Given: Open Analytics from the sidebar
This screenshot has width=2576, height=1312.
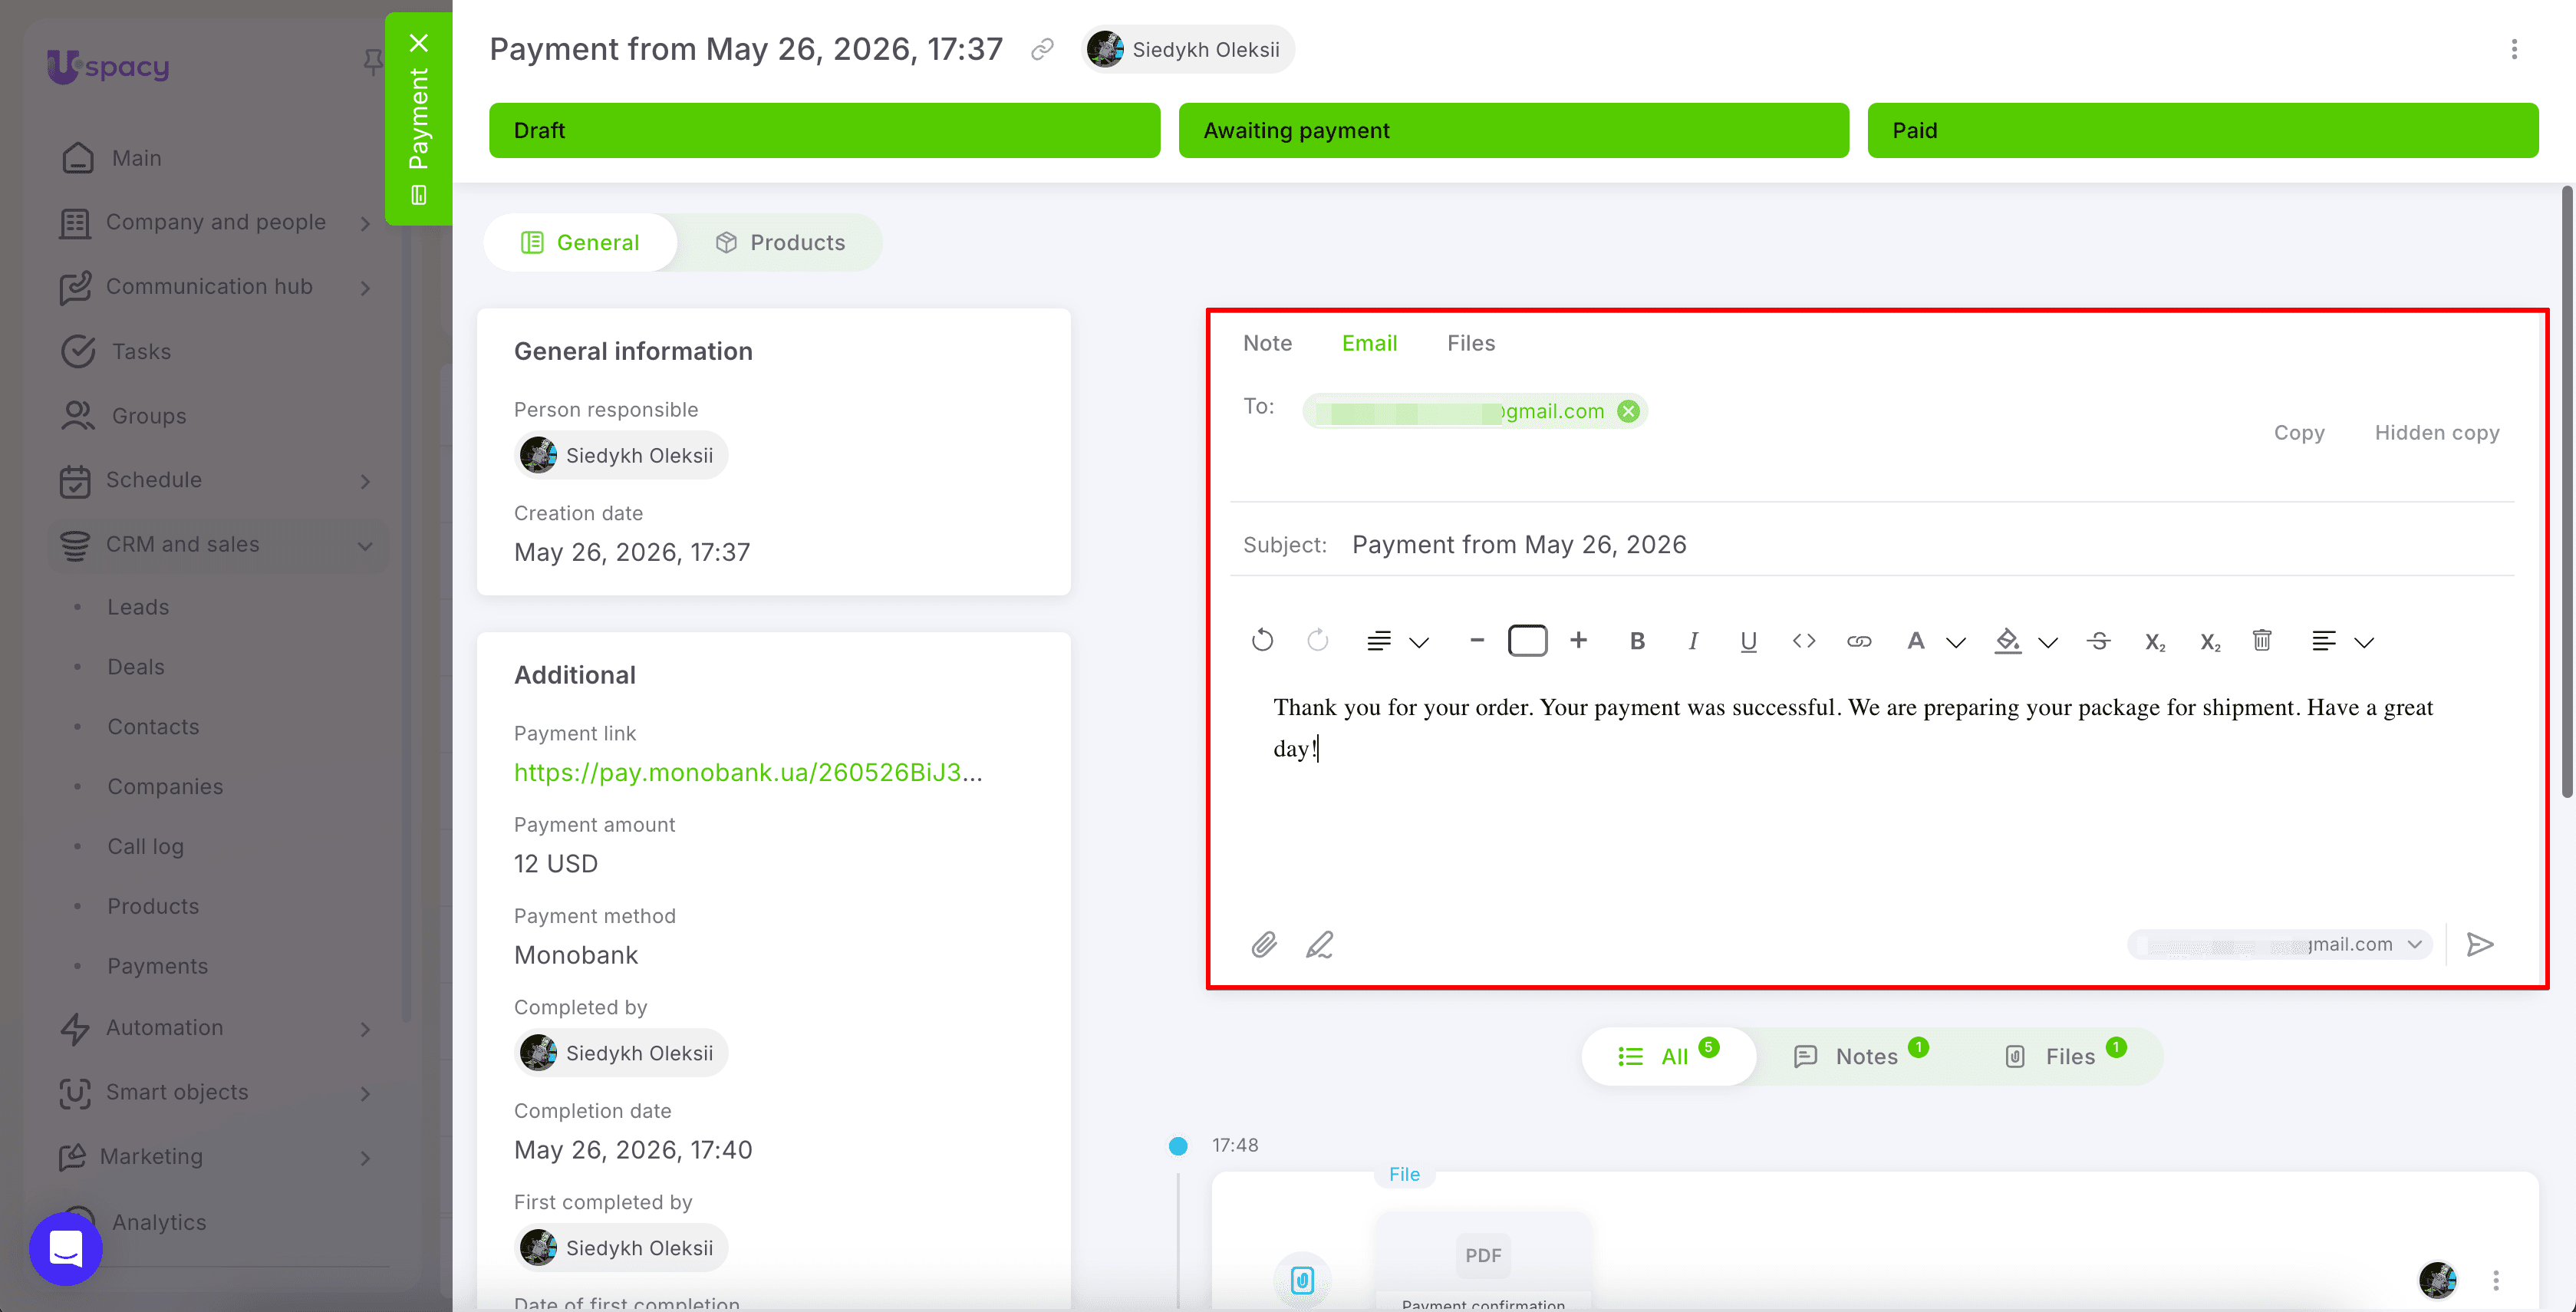Looking at the screenshot, I should 159,1222.
